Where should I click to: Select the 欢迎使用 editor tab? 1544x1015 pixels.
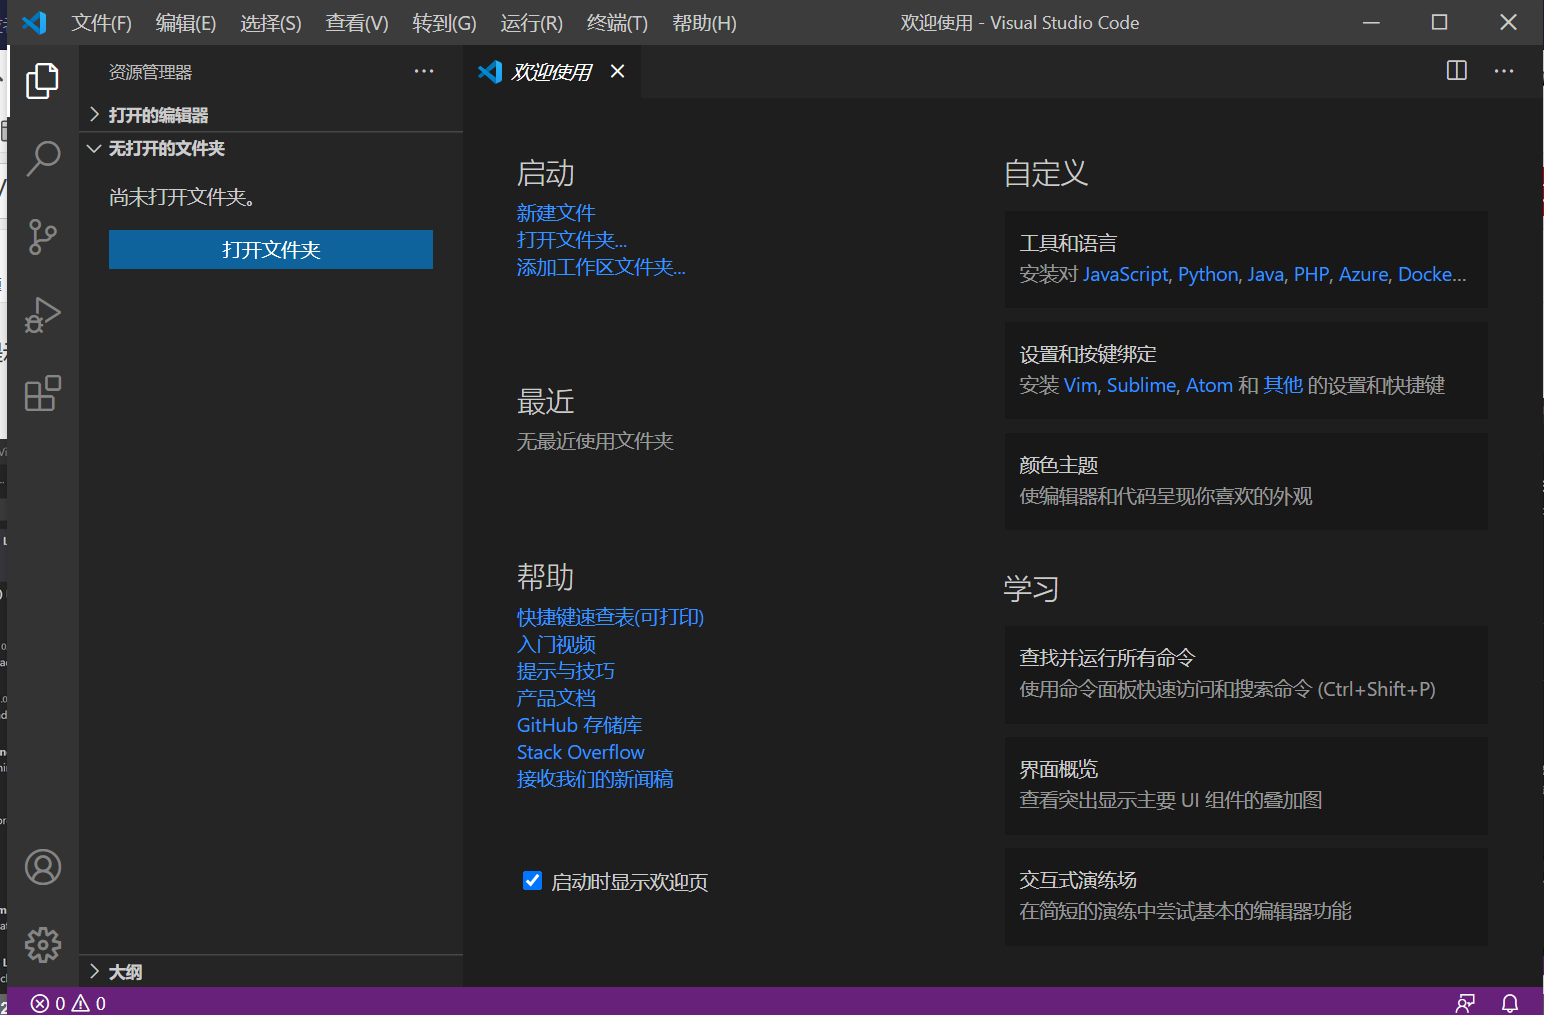pos(552,71)
